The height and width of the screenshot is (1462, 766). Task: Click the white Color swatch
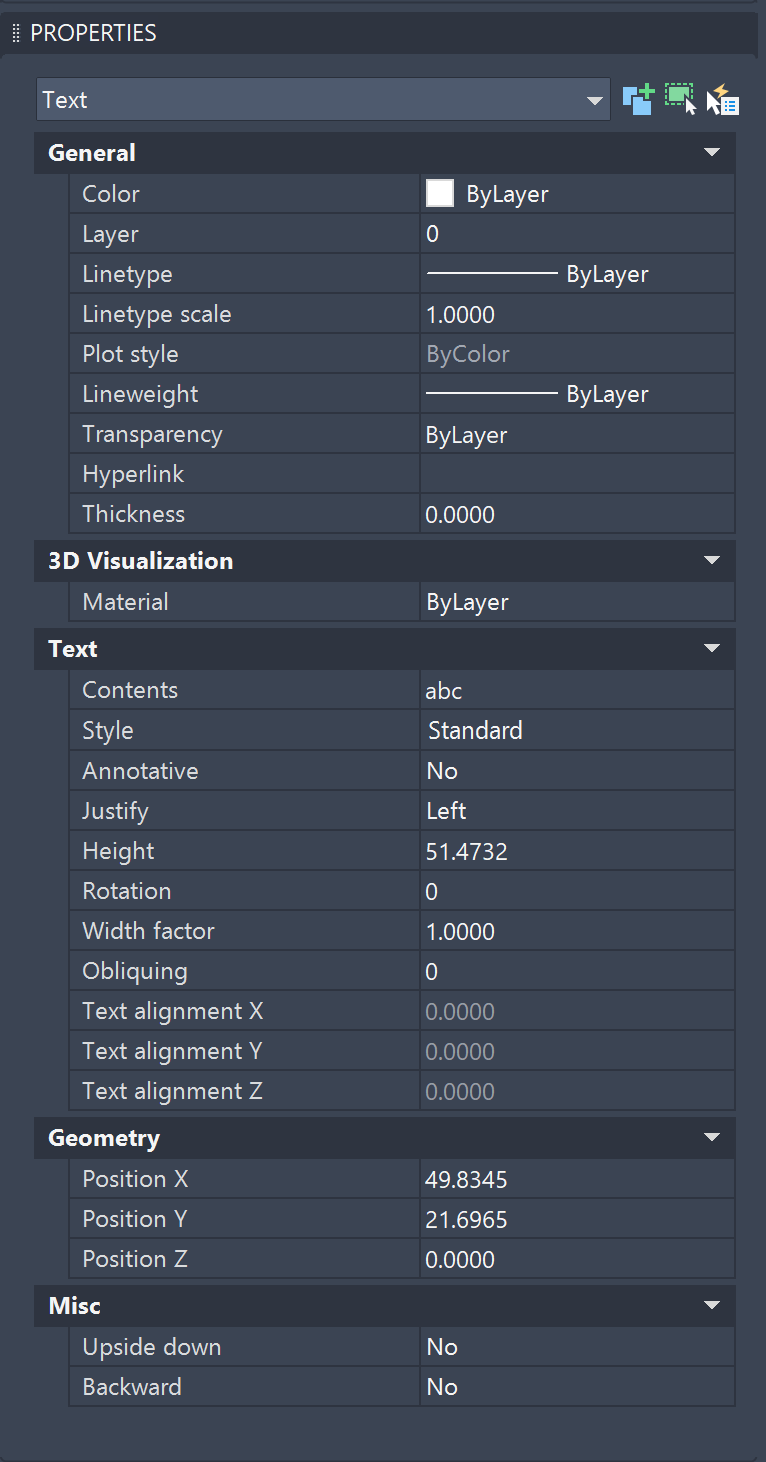coord(437,193)
